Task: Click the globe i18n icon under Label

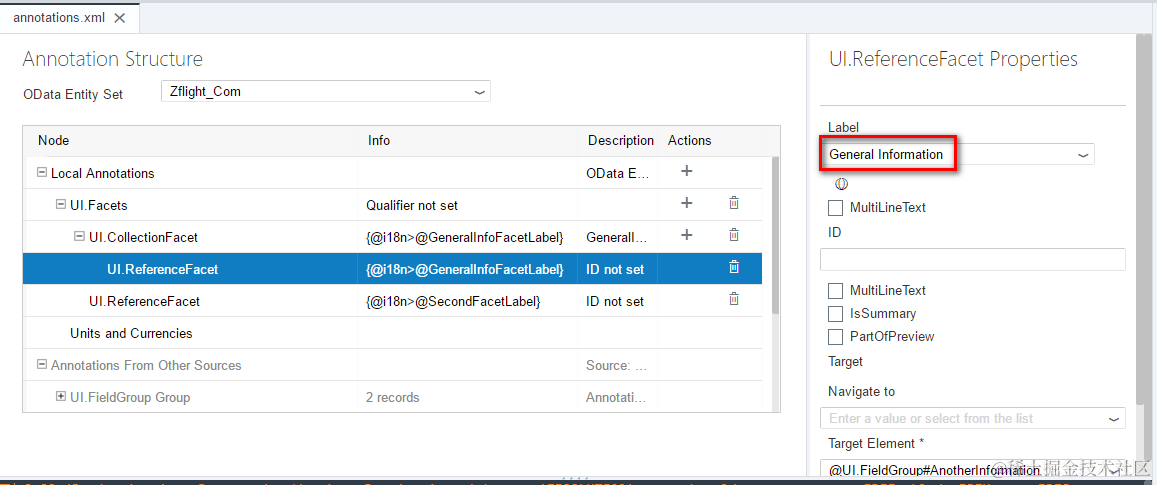Action: tap(840, 184)
